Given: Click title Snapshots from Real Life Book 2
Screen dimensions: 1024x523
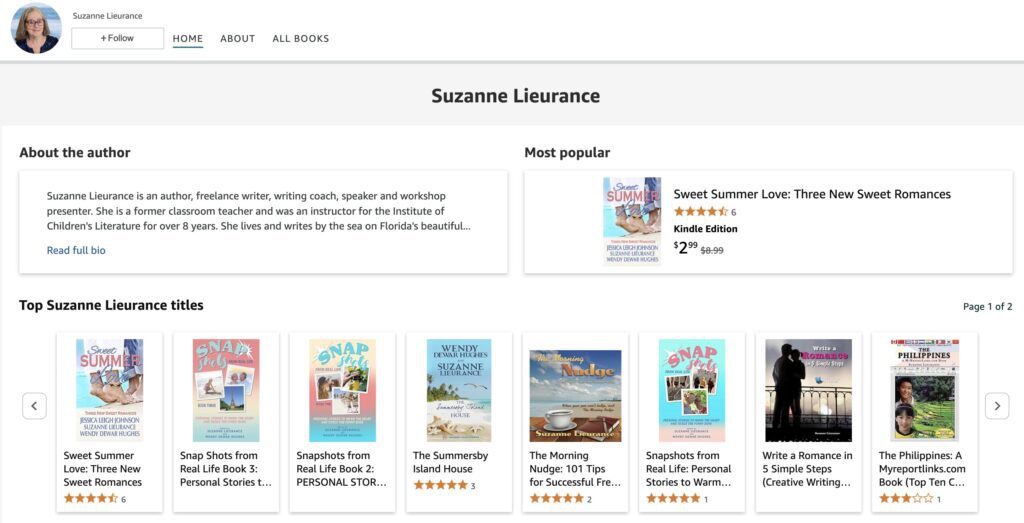Looking at the screenshot, I should point(342,469).
